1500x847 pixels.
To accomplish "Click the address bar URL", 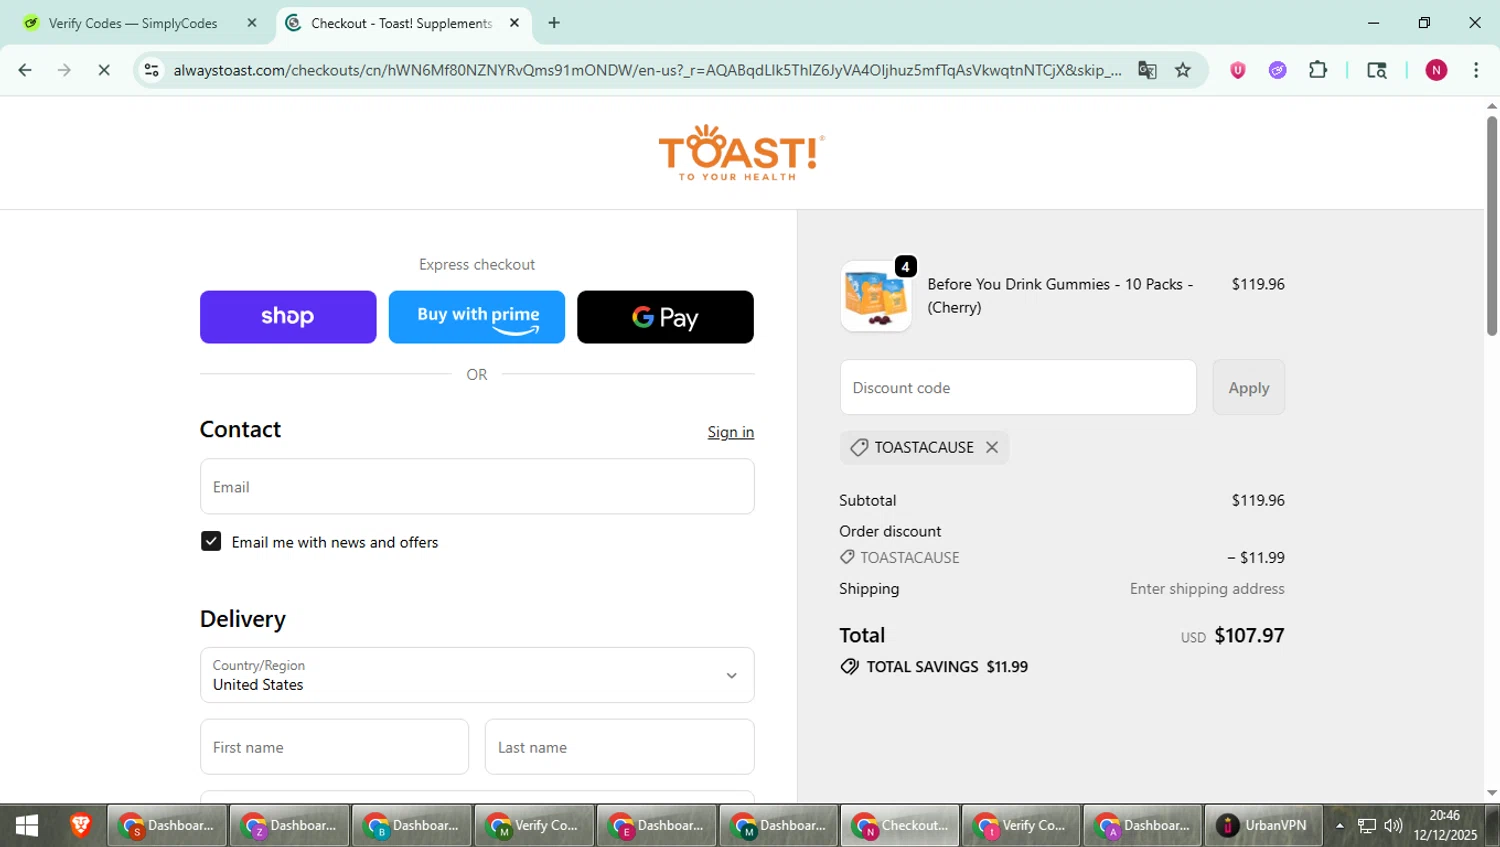I will [647, 70].
